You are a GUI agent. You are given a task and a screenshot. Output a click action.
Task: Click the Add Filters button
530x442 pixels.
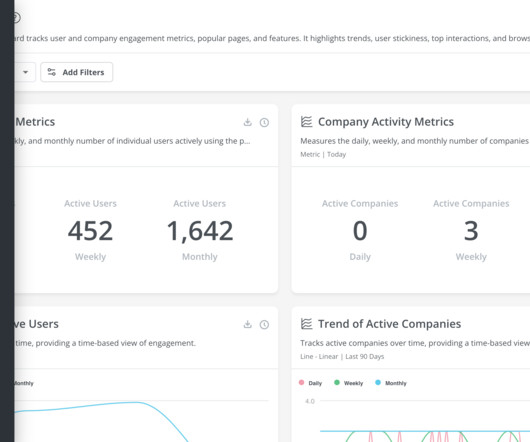(77, 72)
